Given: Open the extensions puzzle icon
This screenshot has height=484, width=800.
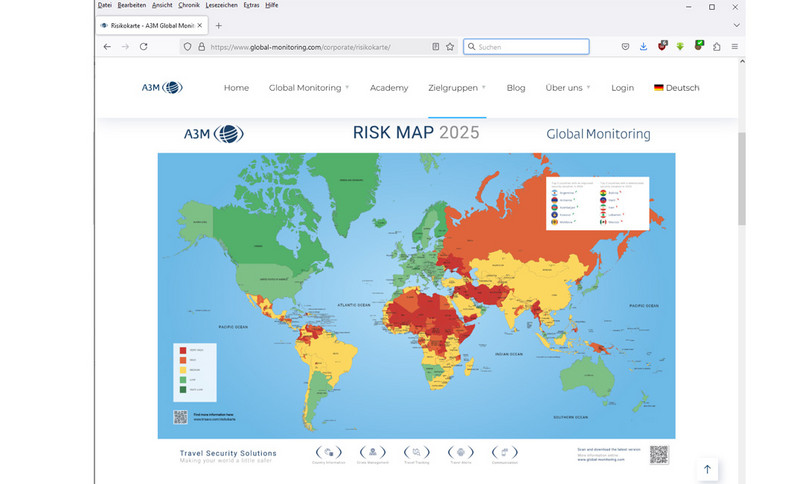Looking at the screenshot, I should coord(716,47).
